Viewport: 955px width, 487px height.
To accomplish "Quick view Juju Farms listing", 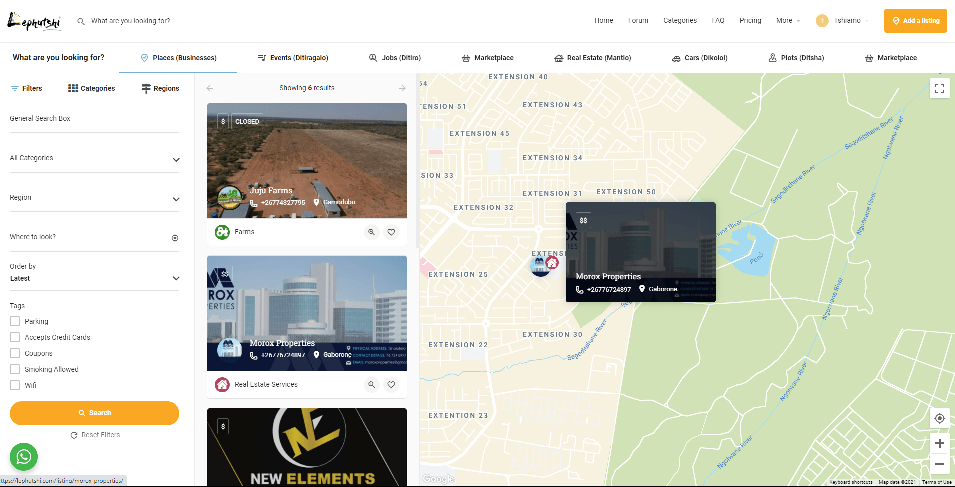I will pyautogui.click(x=371, y=232).
